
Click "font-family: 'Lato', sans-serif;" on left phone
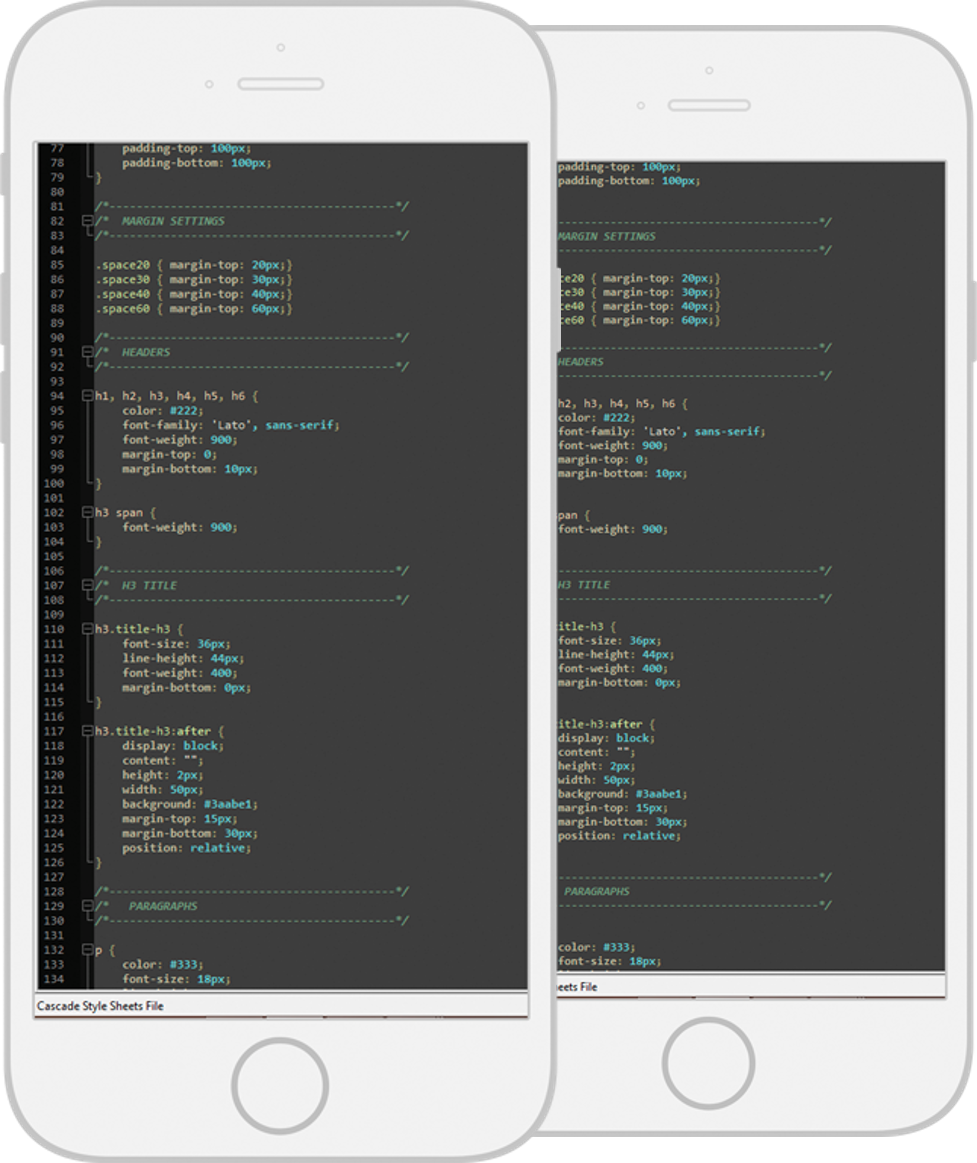point(231,425)
